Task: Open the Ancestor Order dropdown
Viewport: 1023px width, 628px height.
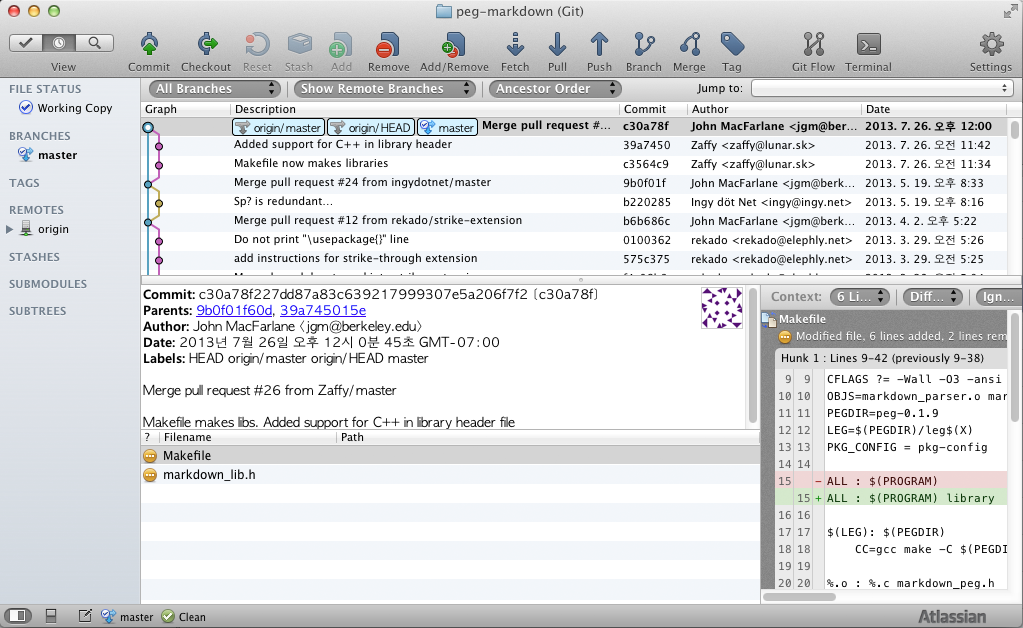Action: (555, 89)
